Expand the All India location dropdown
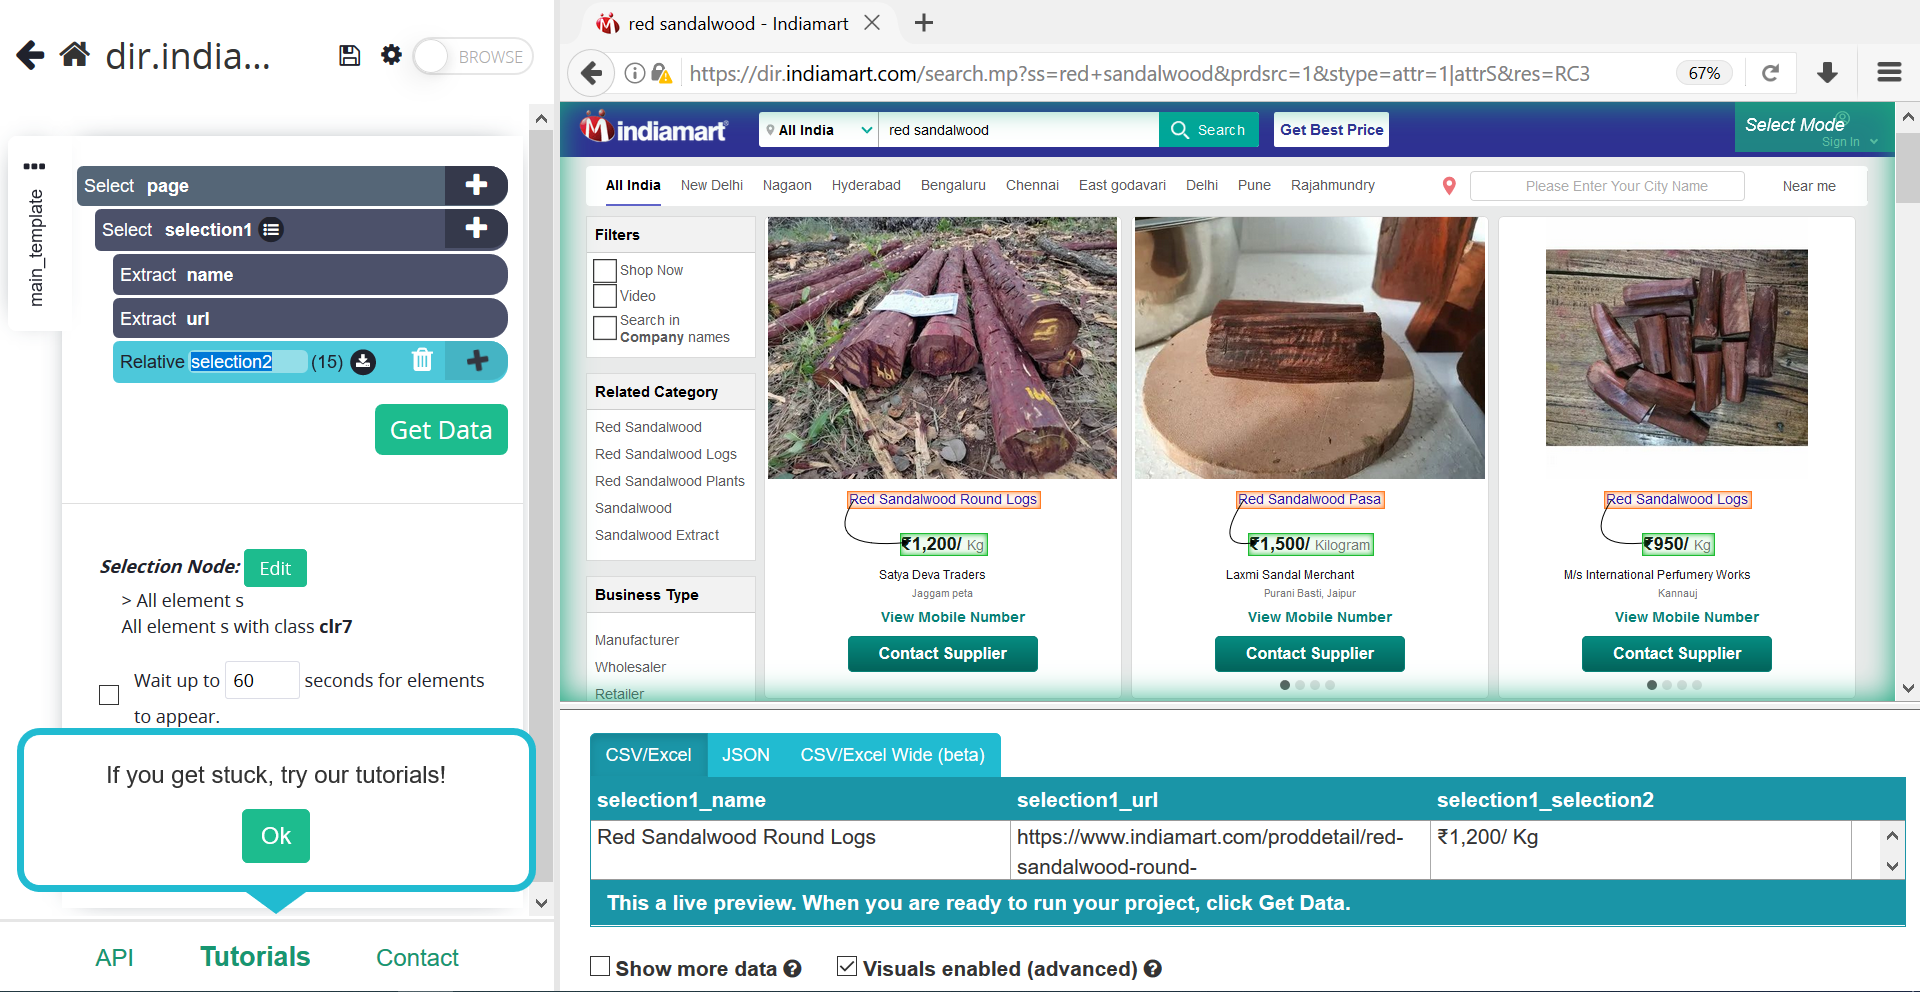 819,130
